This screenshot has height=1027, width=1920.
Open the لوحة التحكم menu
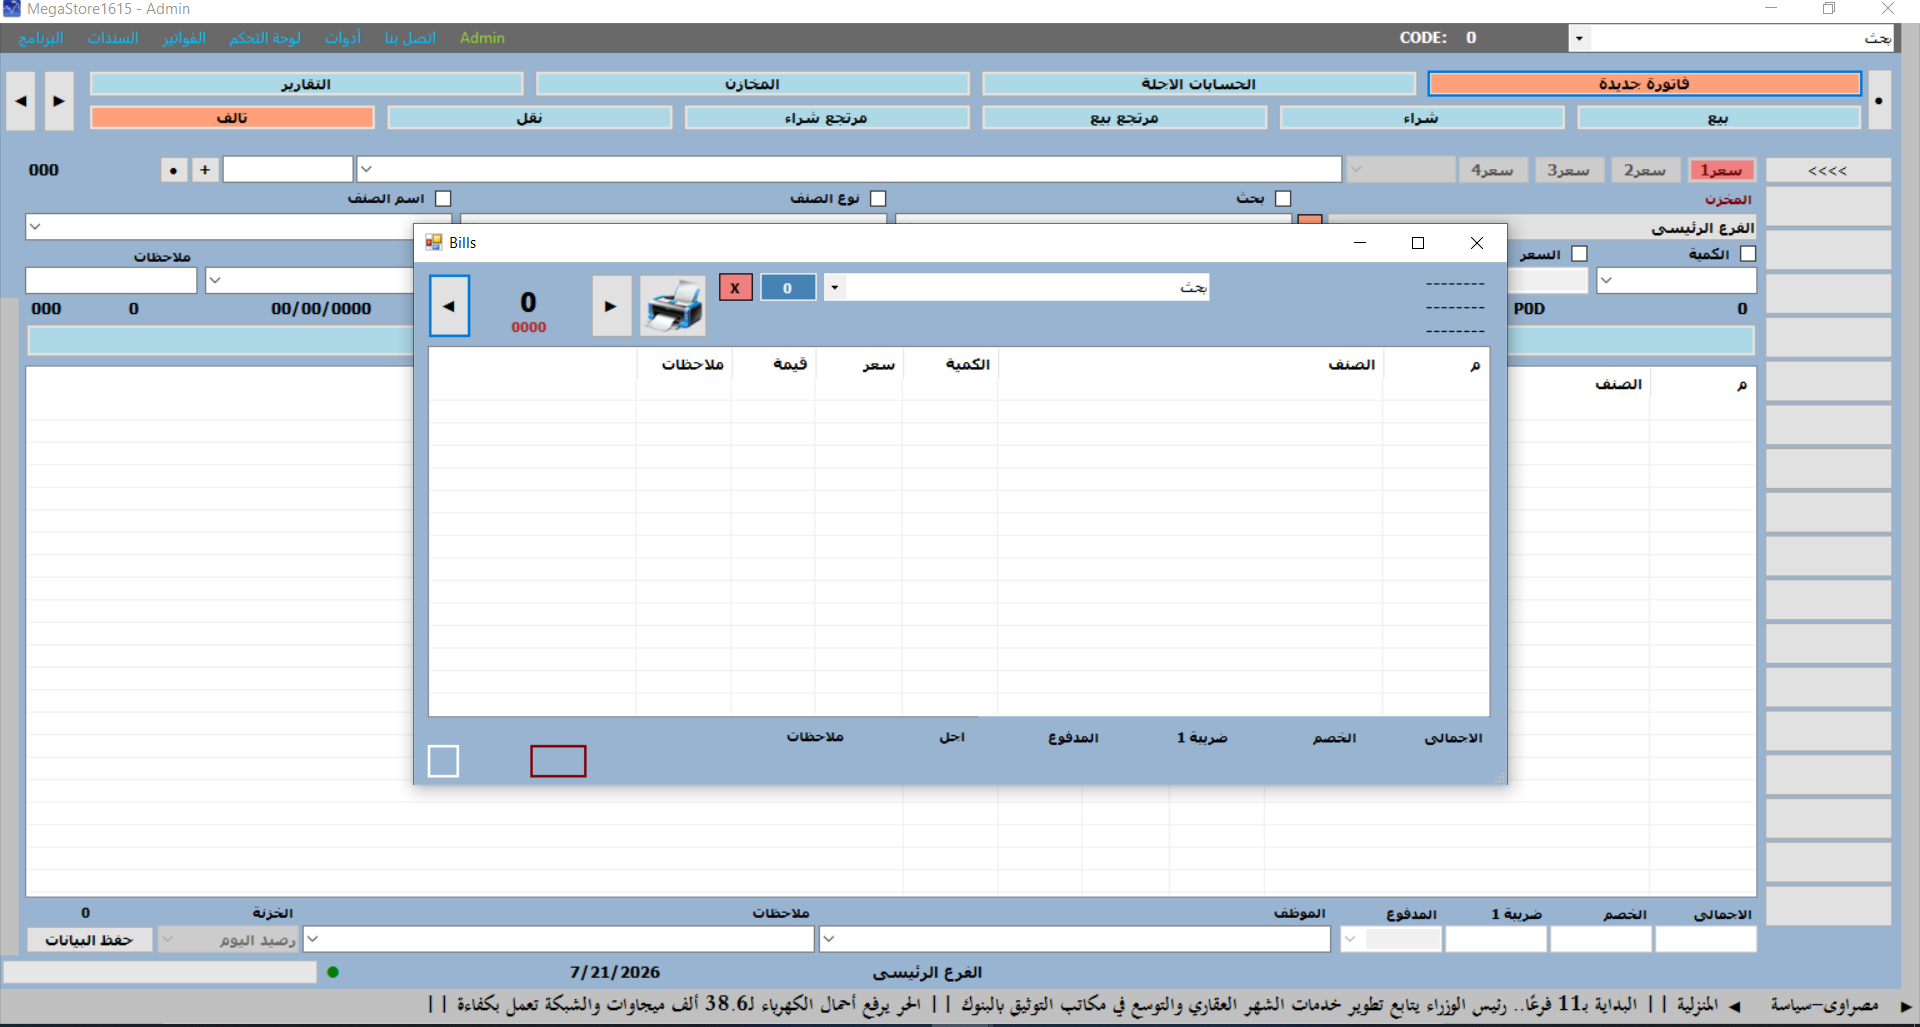(264, 38)
